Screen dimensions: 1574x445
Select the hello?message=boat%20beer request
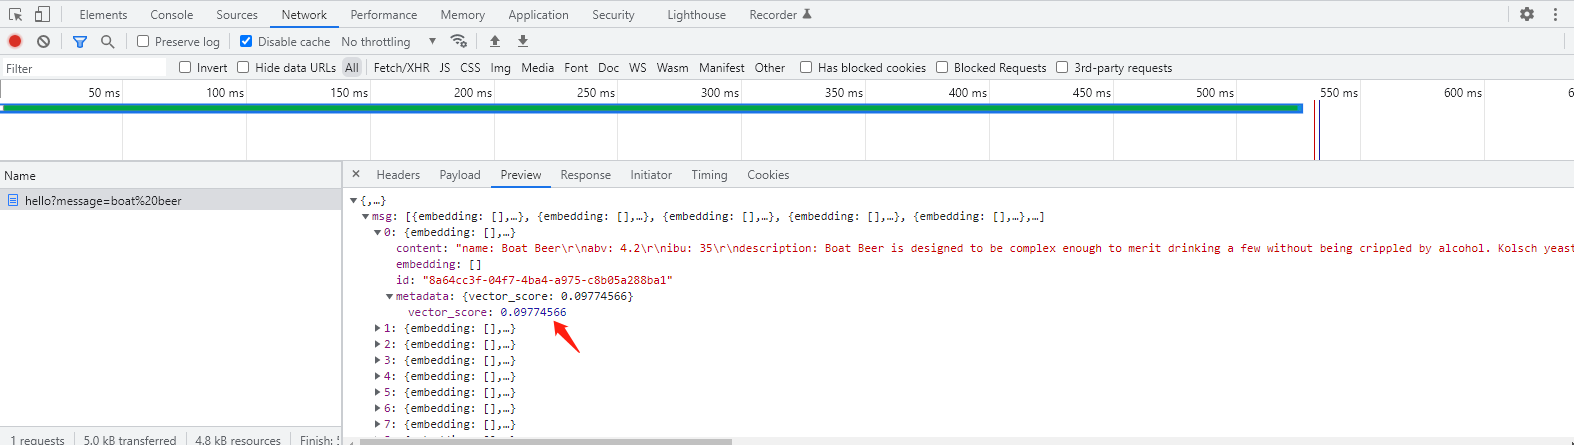[x=170, y=200]
